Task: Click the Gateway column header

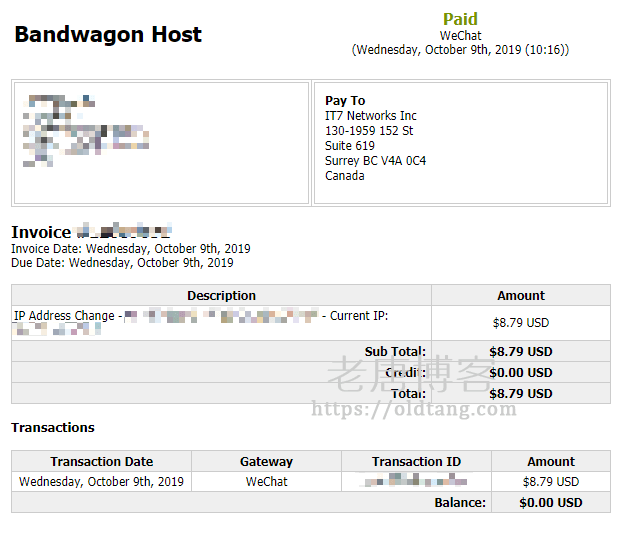Action: 266,462
